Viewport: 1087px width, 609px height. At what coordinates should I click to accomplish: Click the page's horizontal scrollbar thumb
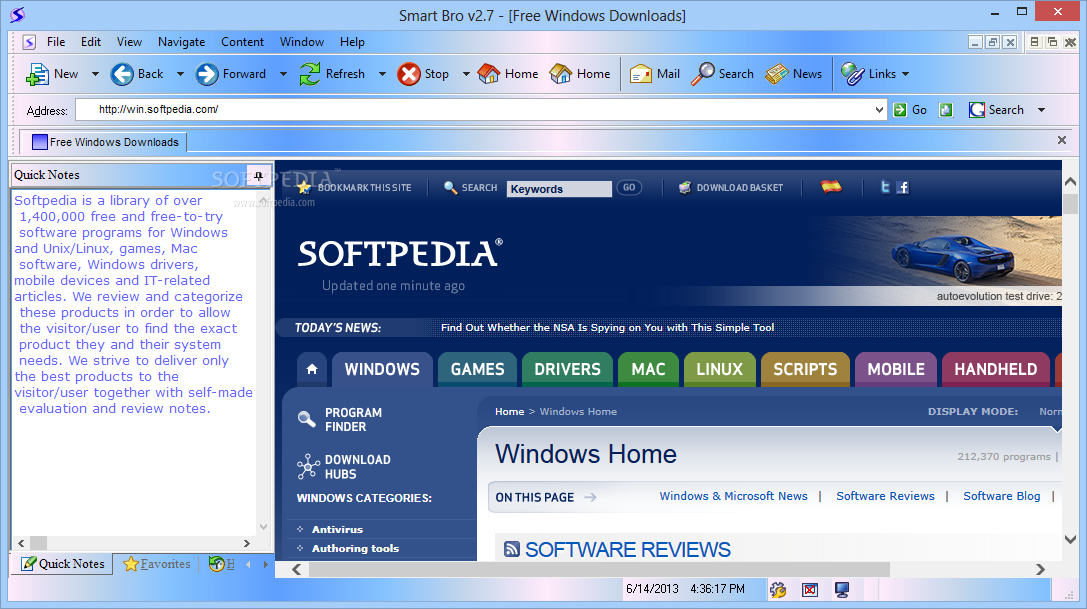598,569
